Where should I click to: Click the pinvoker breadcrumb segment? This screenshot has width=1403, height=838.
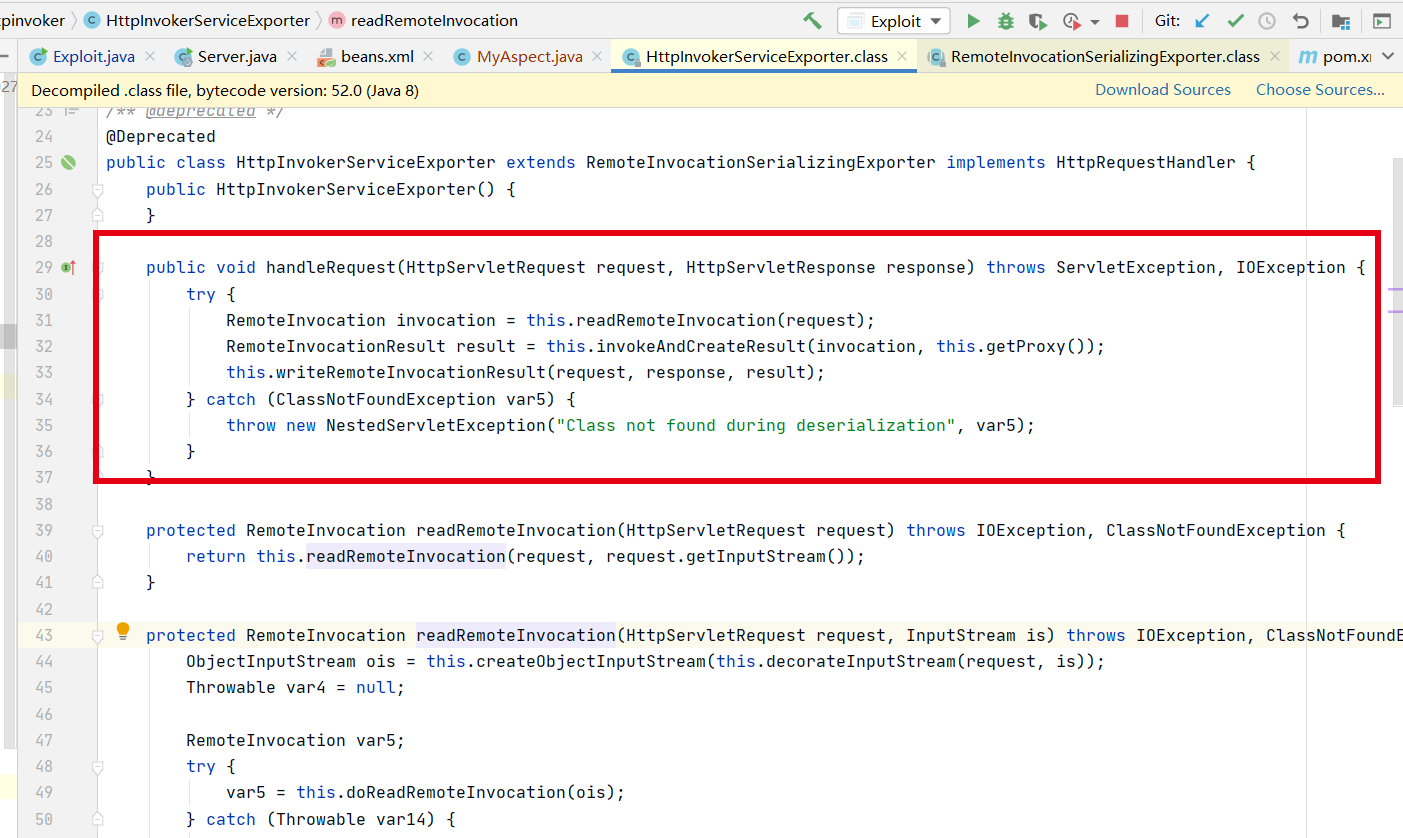point(32,20)
